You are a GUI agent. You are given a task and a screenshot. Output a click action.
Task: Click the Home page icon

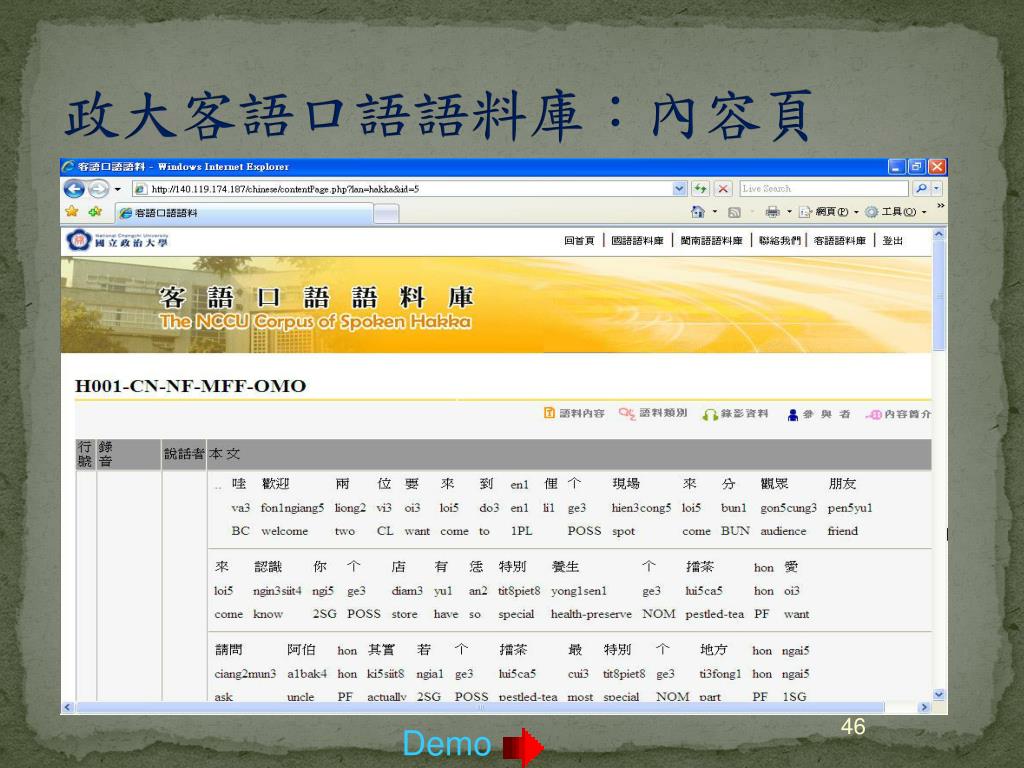pos(697,212)
